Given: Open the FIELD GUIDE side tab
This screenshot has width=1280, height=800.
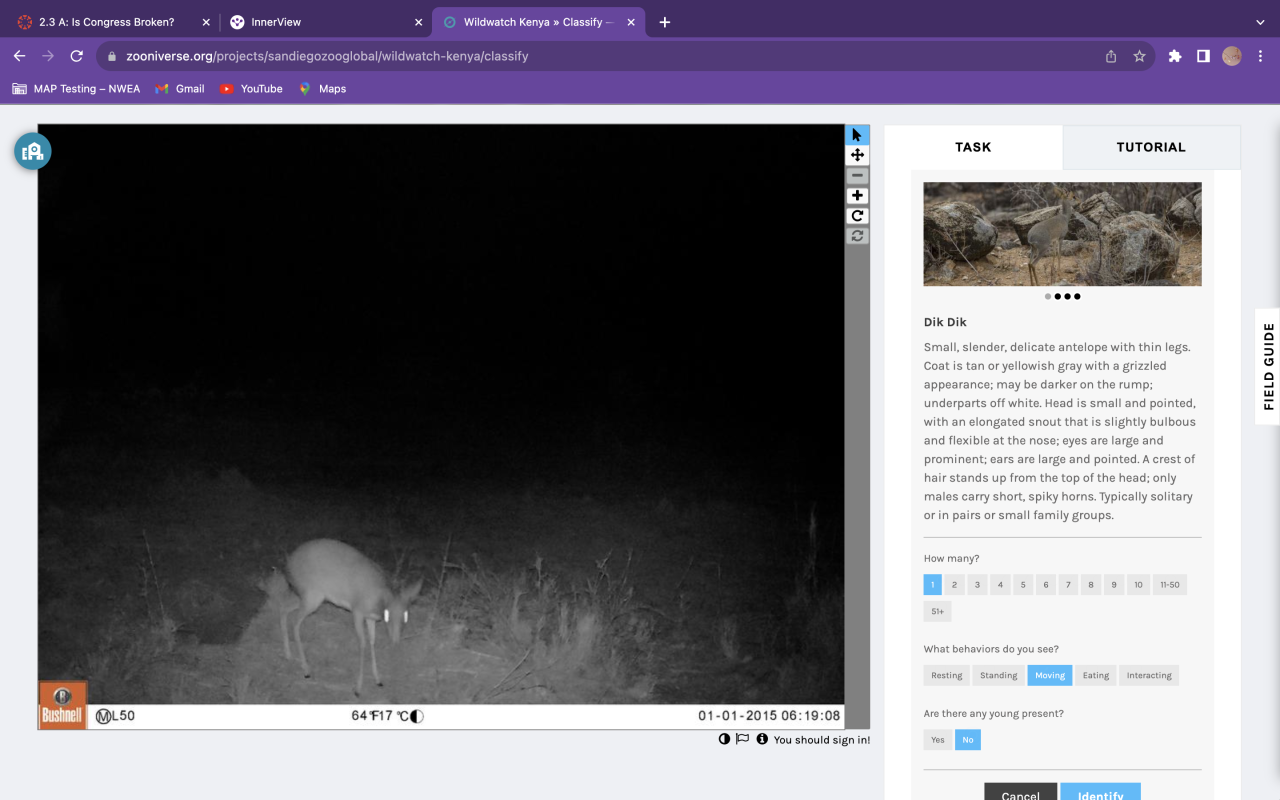Looking at the screenshot, I should point(1268,367).
